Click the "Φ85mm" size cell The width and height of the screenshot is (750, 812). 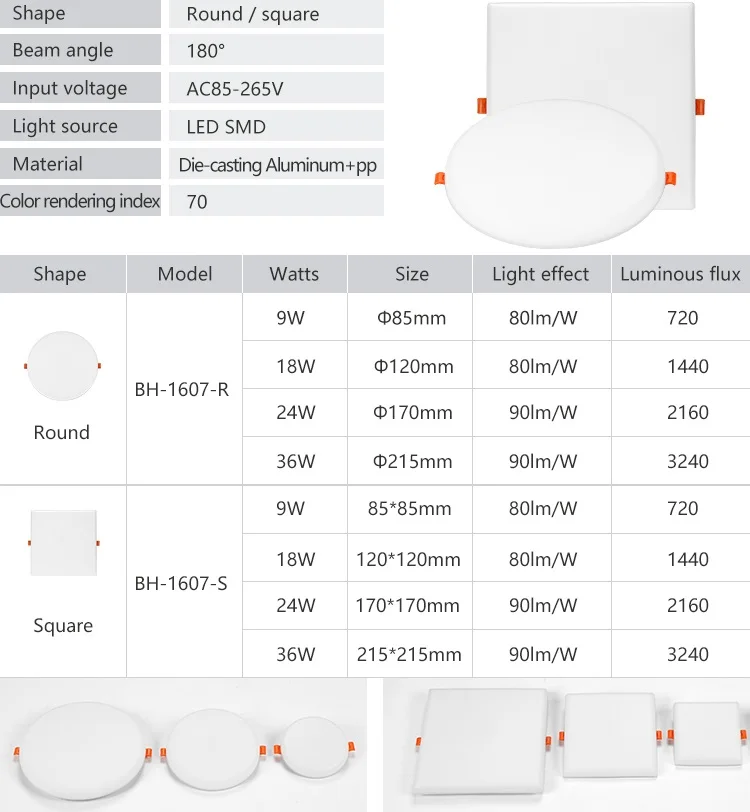[411, 317]
